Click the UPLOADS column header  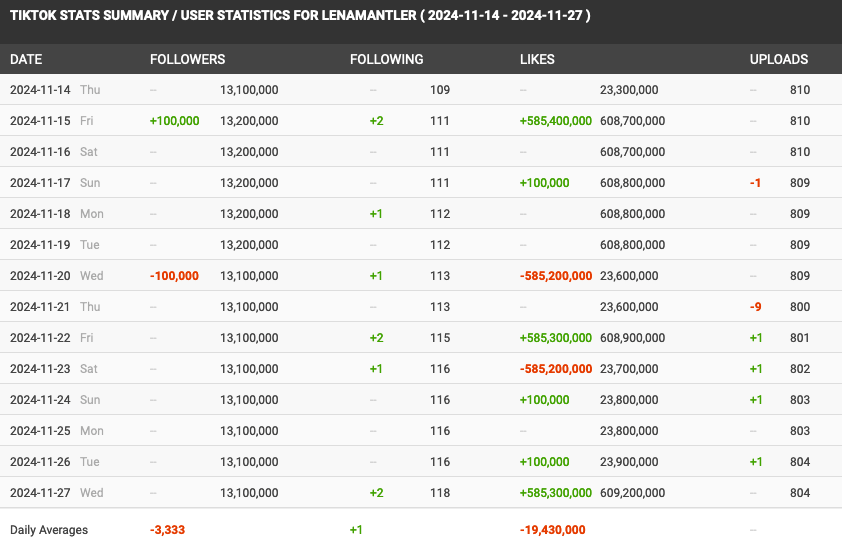pos(779,59)
